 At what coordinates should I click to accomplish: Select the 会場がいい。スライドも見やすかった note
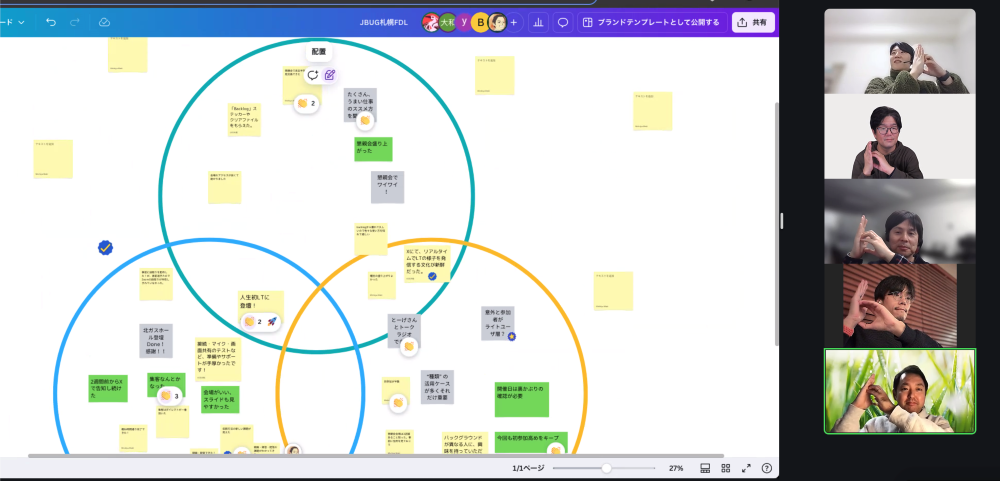[x=221, y=399]
